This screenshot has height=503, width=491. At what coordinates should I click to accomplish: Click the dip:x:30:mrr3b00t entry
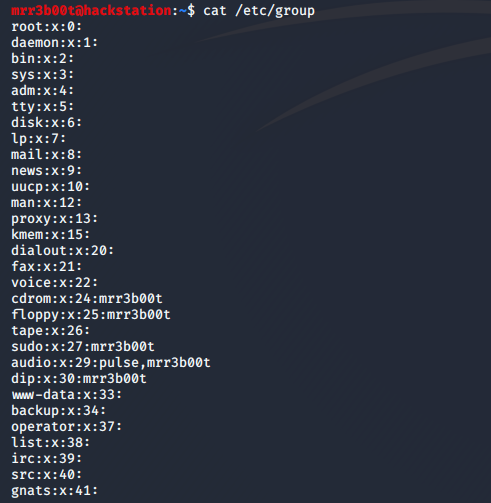click(79, 379)
